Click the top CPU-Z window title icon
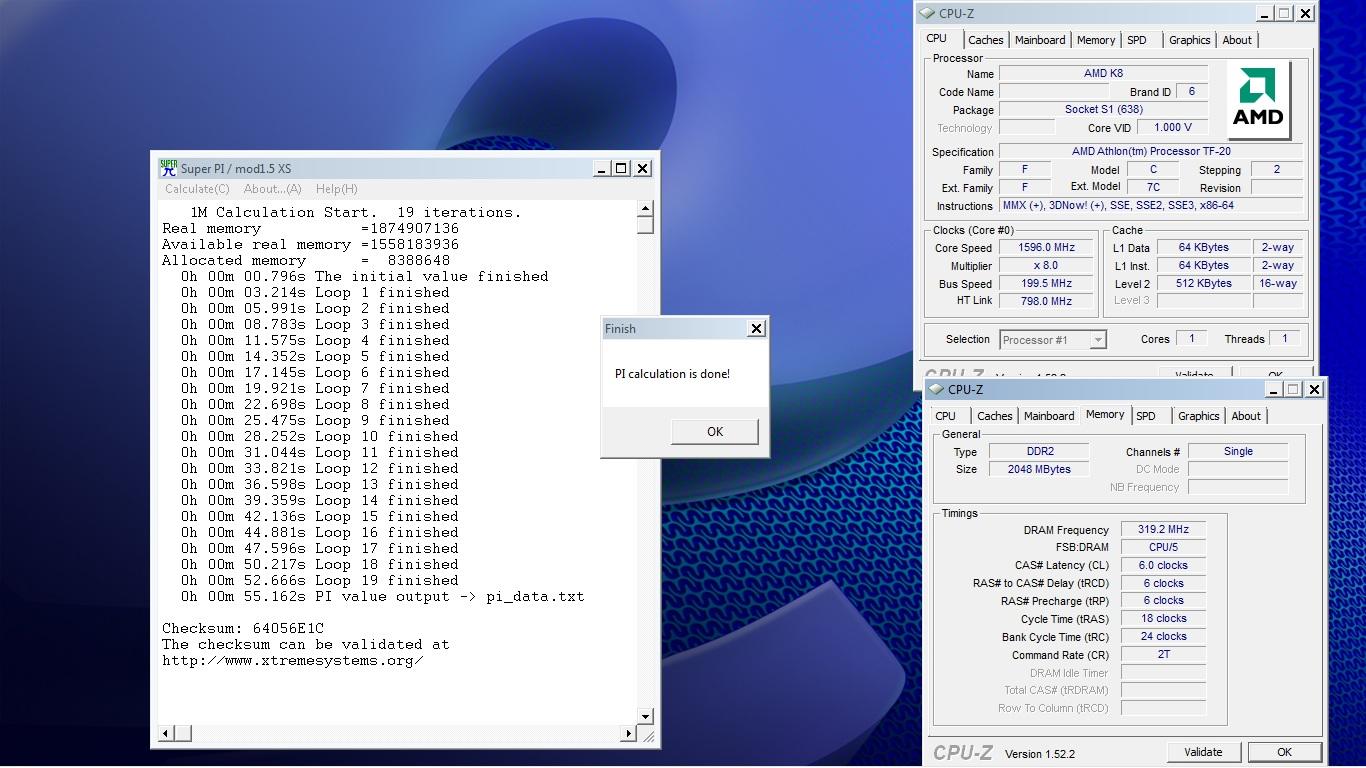 coord(928,13)
